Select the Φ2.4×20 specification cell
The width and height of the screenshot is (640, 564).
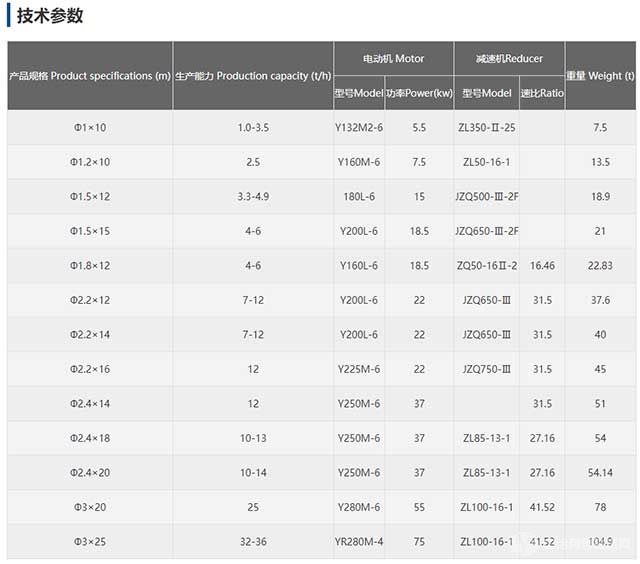tap(90, 473)
